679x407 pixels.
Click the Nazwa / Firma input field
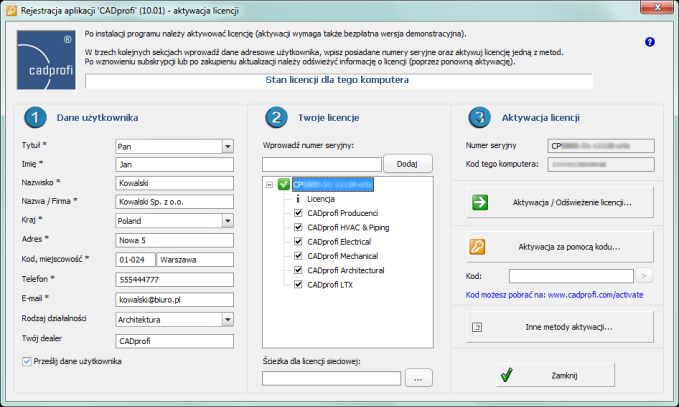pos(175,202)
